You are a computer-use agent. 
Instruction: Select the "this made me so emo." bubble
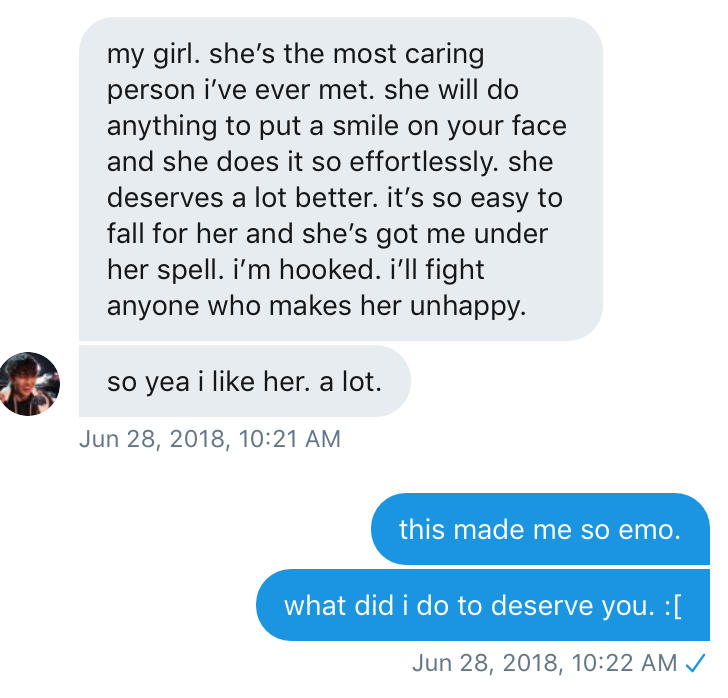coord(539,528)
